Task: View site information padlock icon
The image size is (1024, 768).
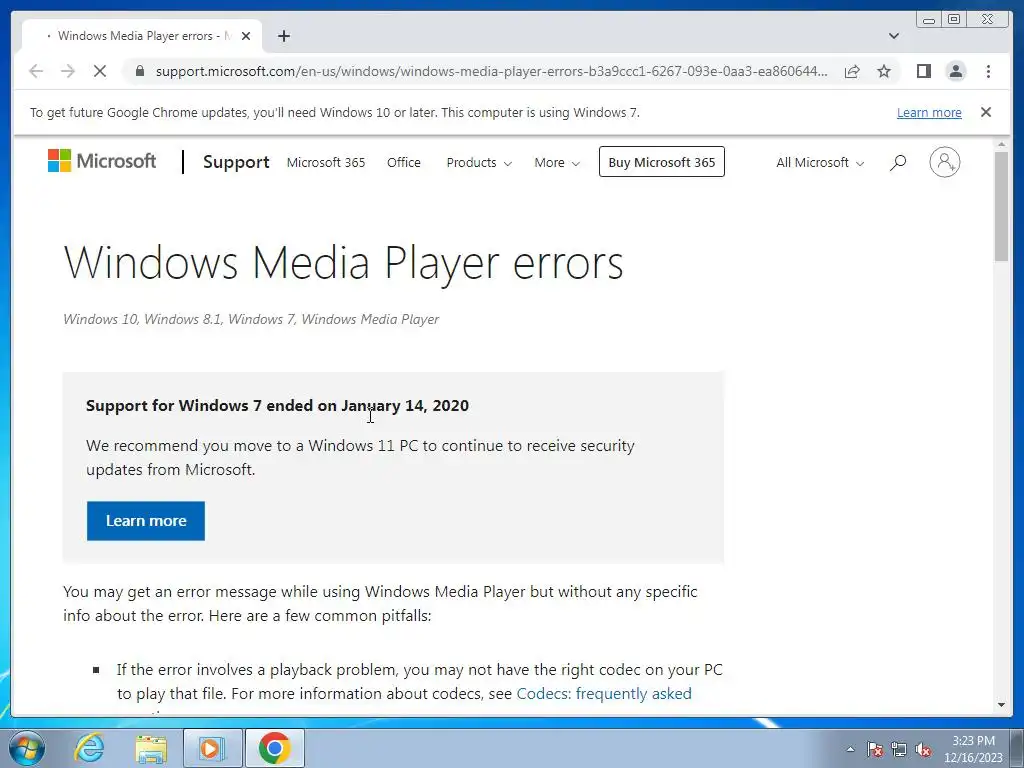Action: pyautogui.click(x=140, y=71)
